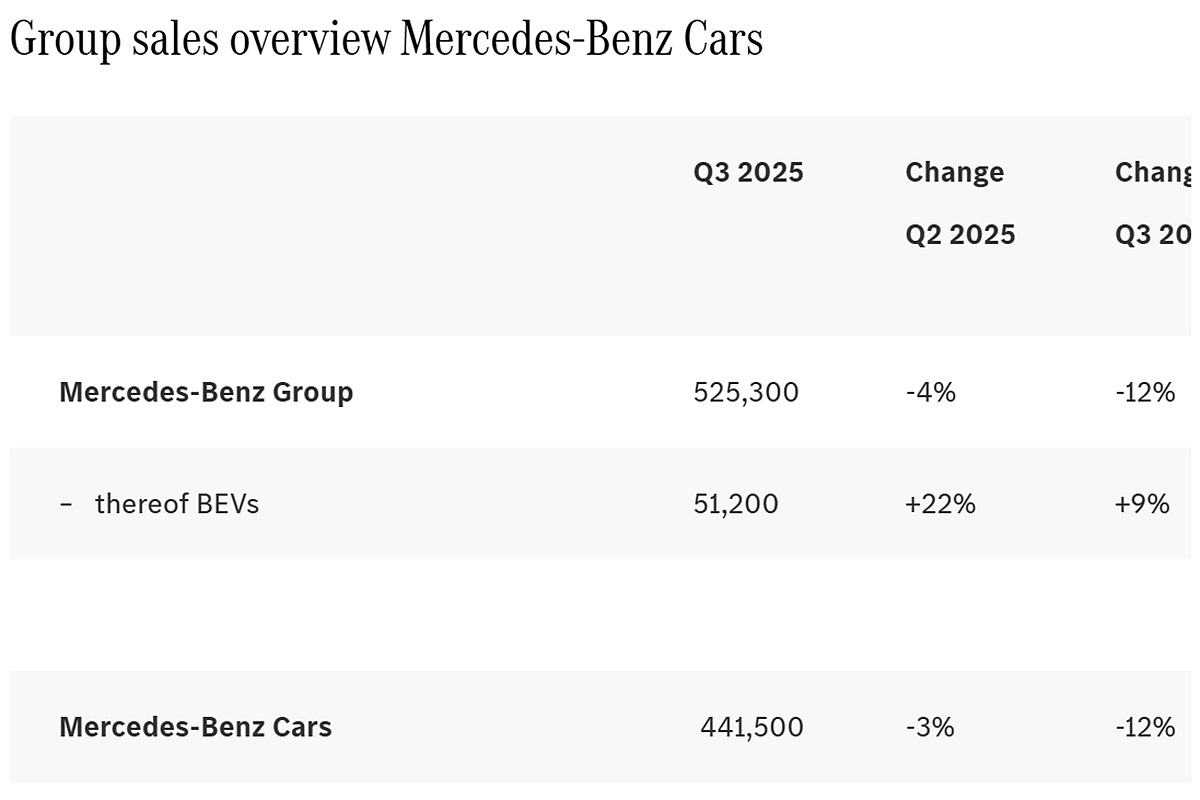Image resolution: width=1200 pixels, height=800 pixels.
Task: Click the 'Group sales overview Mercedes-Benz Cars' heading
Action: coord(386,40)
